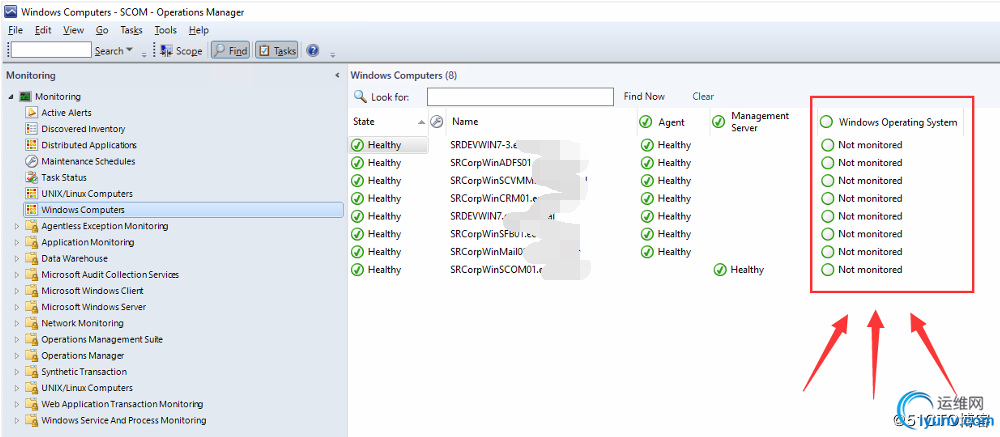This screenshot has width=1000, height=437.
Task: Click Not monitored text in SRCorpWinSCOM01 row
Action: click(870, 270)
